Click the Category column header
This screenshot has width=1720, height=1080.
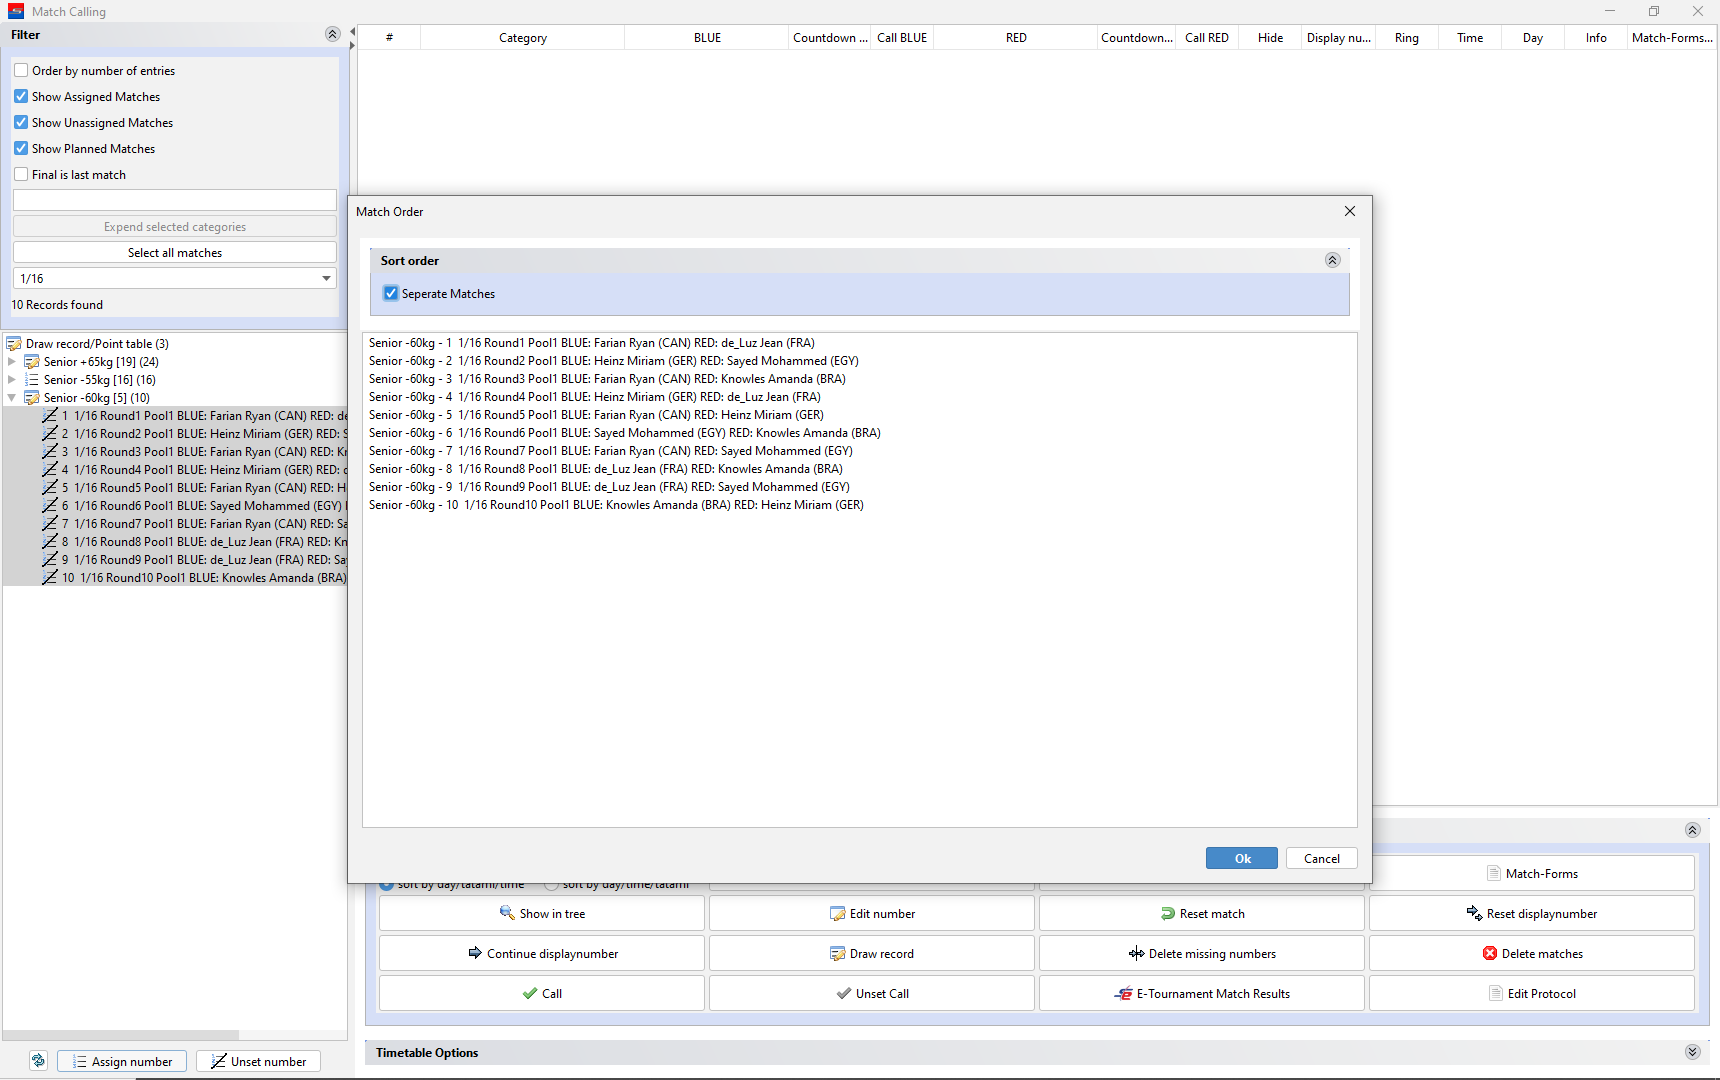(522, 38)
